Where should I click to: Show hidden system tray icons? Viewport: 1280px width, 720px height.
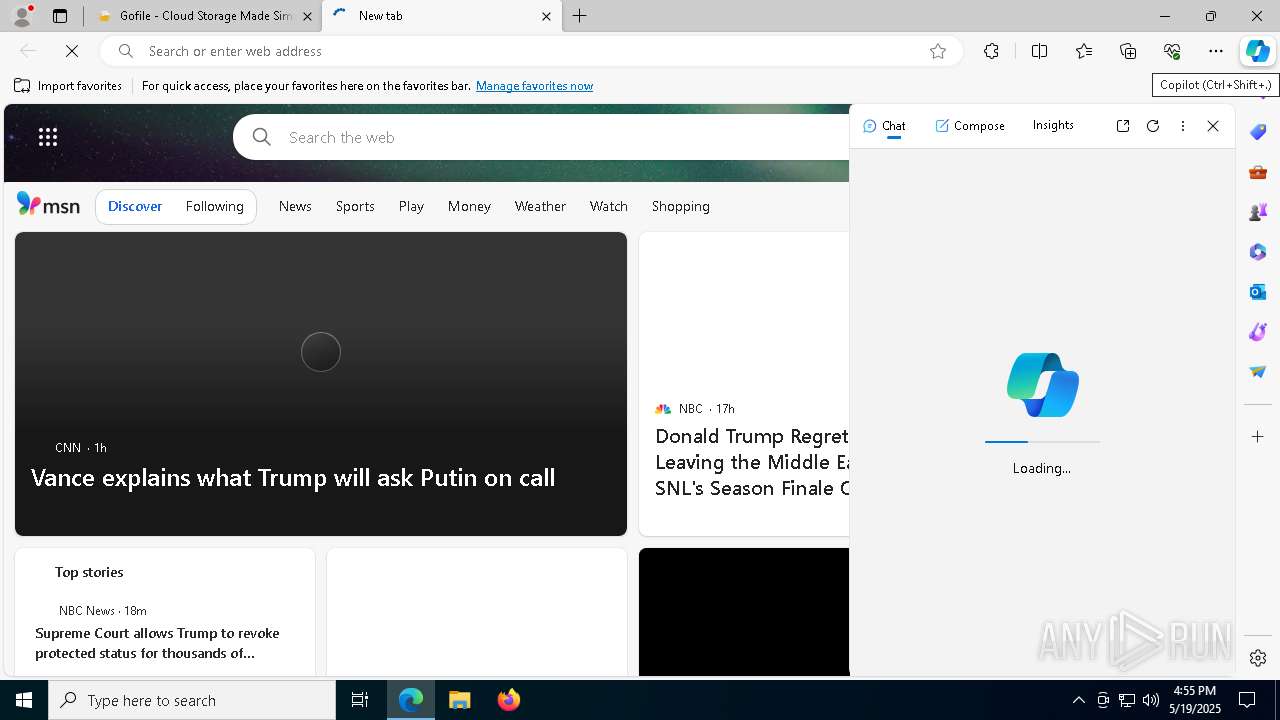[x=1078, y=700]
